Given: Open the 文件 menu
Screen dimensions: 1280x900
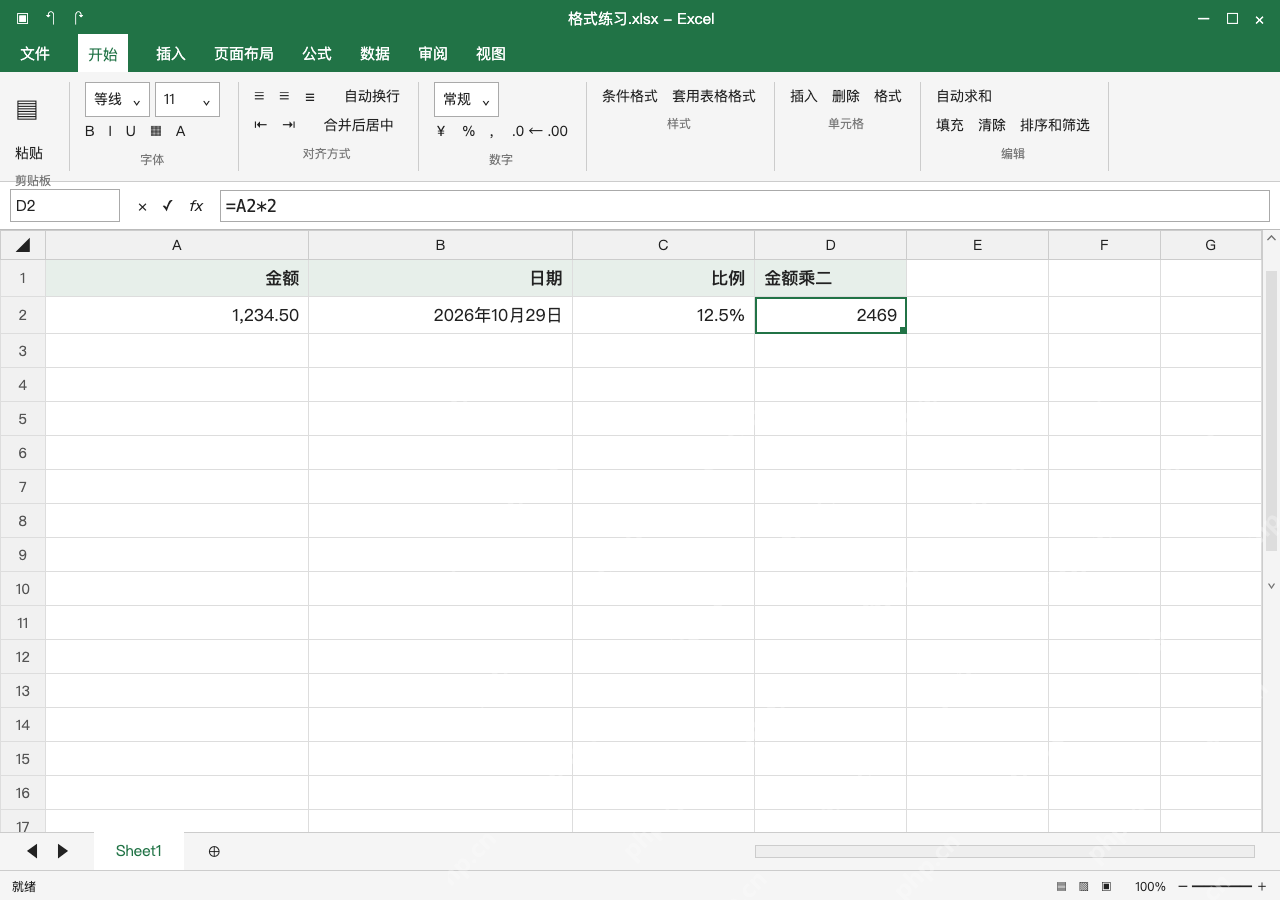Looking at the screenshot, I should coord(35,54).
